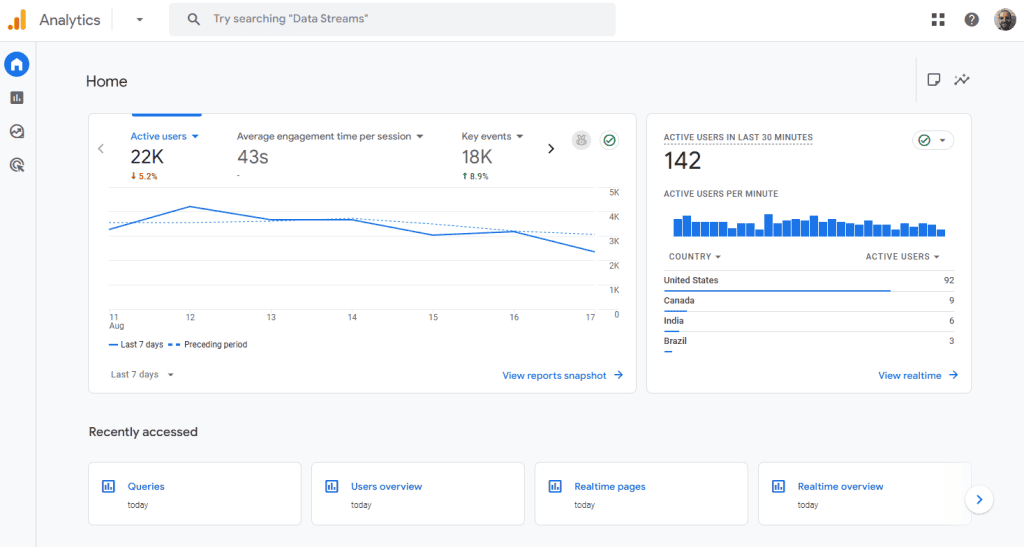Image resolution: width=1024 pixels, height=547 pixels.
Task: Open the Insights sparkline icon
Action: pos(962,80)
